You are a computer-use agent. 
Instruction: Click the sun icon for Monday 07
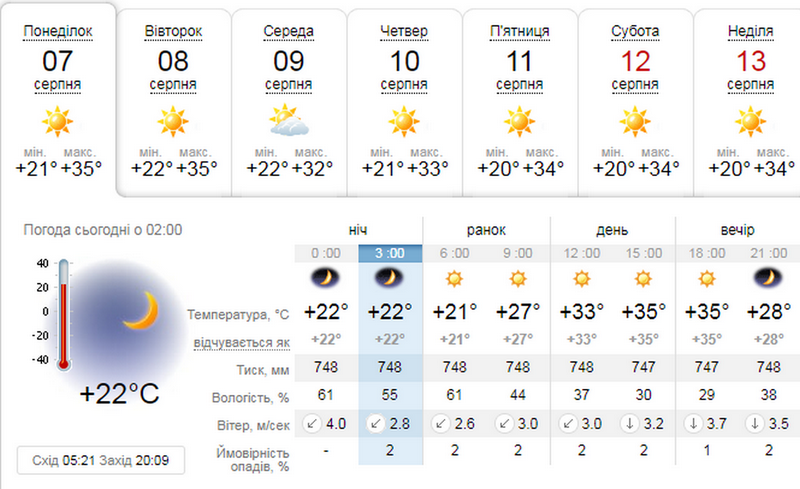58,123
